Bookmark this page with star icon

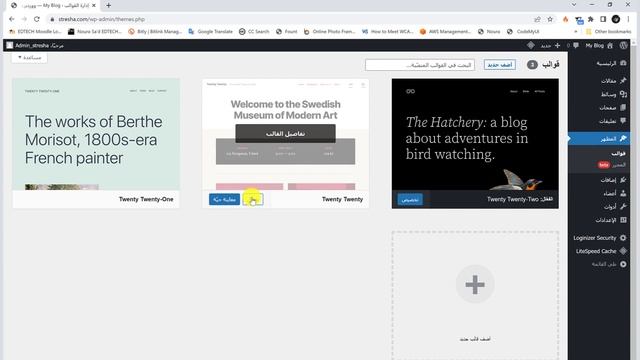(x=550, y=19)
